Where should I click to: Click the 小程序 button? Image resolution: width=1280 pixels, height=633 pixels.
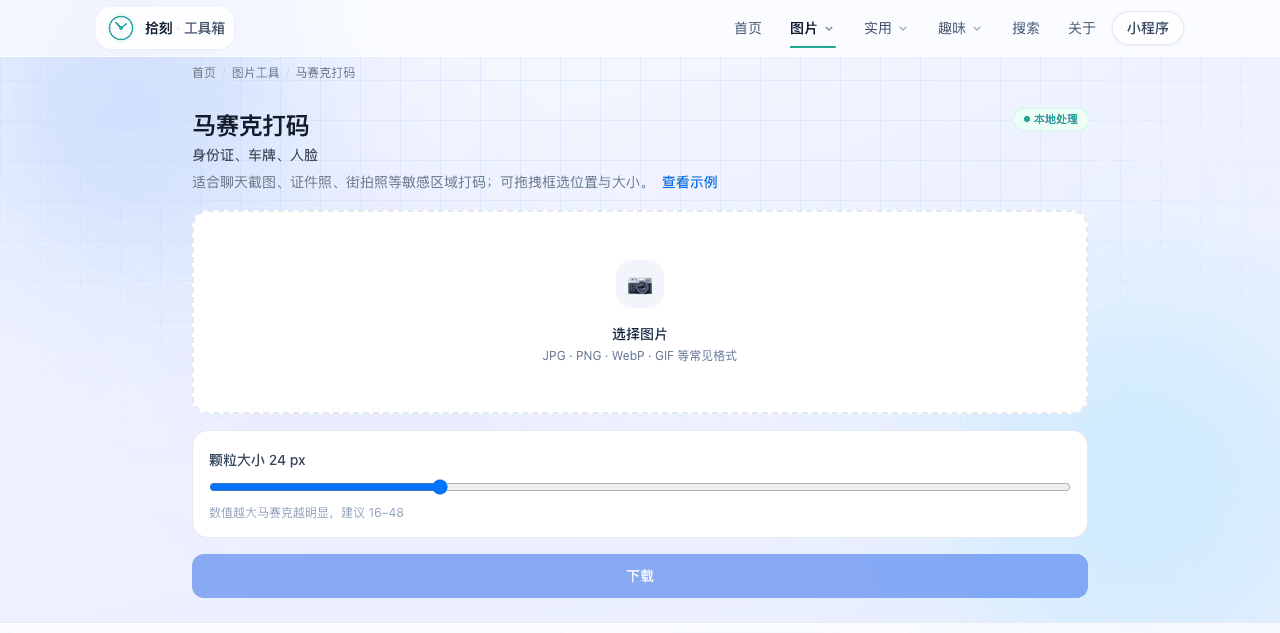(x=1148, y=28)
